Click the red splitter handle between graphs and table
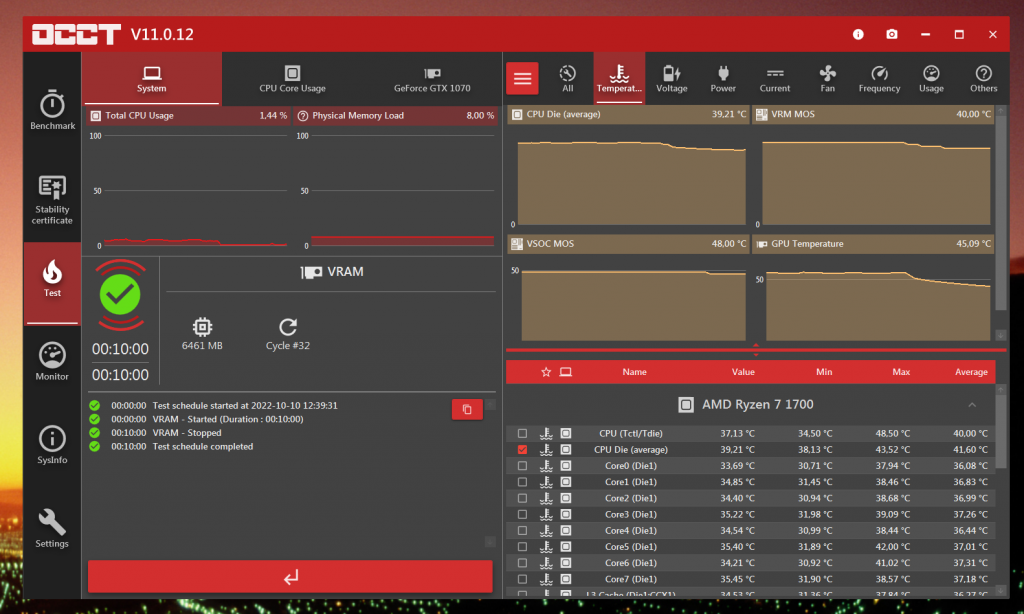 coord(756,350)
